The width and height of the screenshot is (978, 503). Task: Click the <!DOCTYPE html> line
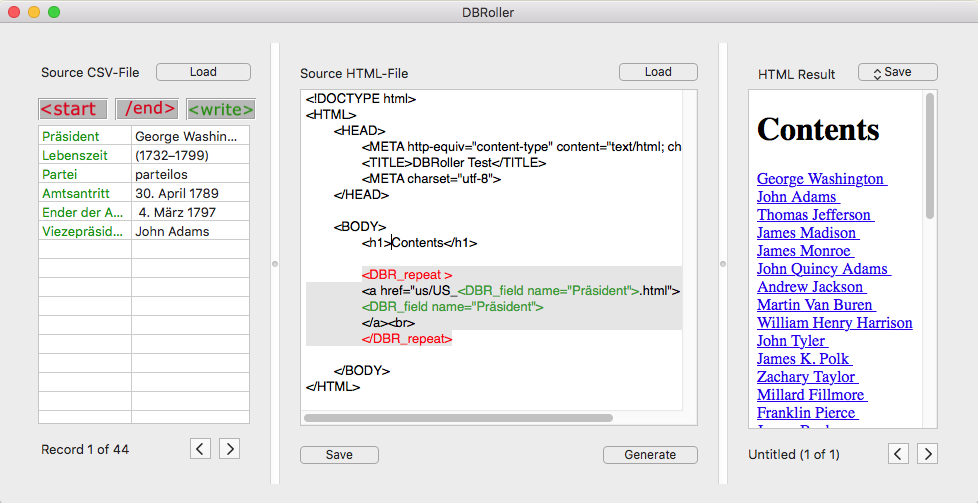click(x=361, y=99)
